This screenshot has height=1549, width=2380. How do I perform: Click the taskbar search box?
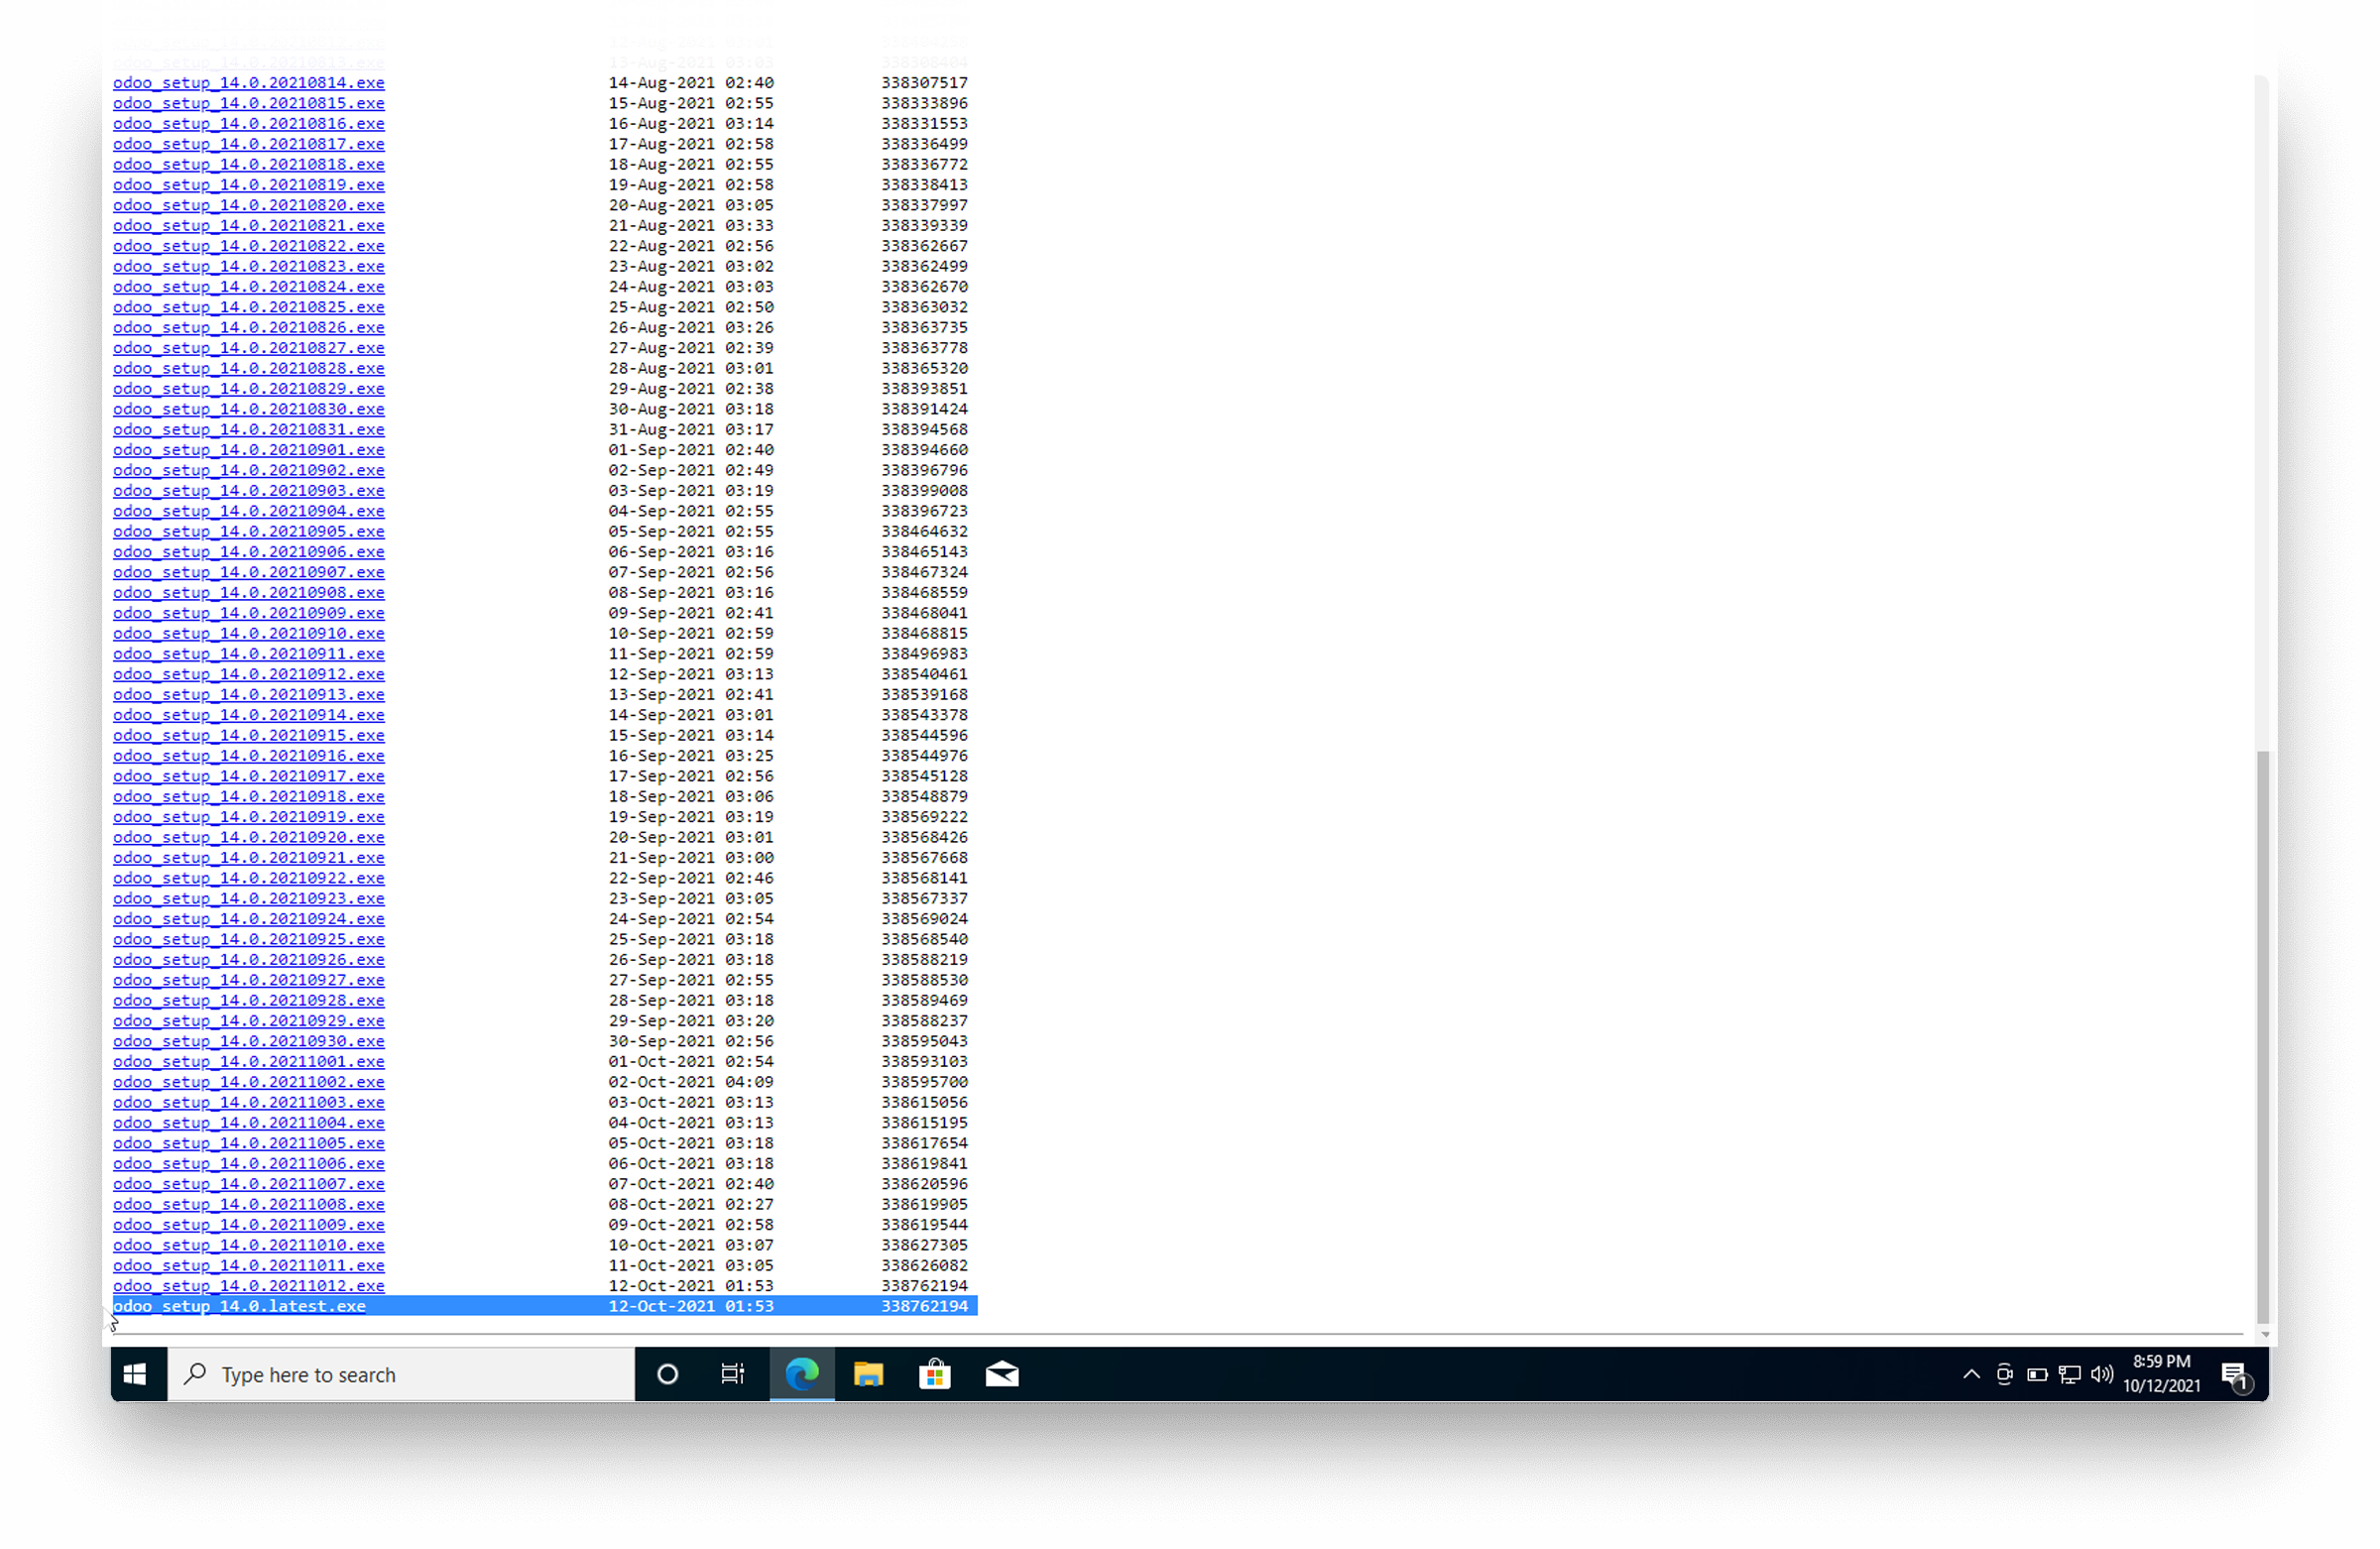pyautogui.click(x=400, y=1374)
